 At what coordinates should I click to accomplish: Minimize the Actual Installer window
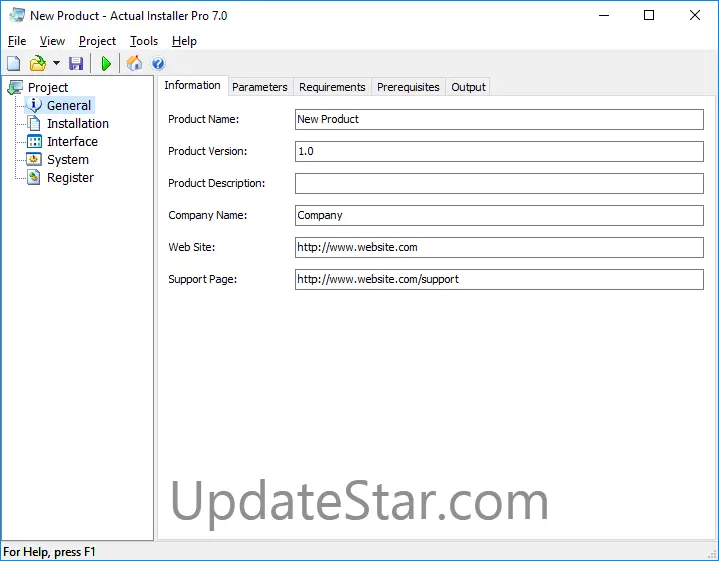604,15
